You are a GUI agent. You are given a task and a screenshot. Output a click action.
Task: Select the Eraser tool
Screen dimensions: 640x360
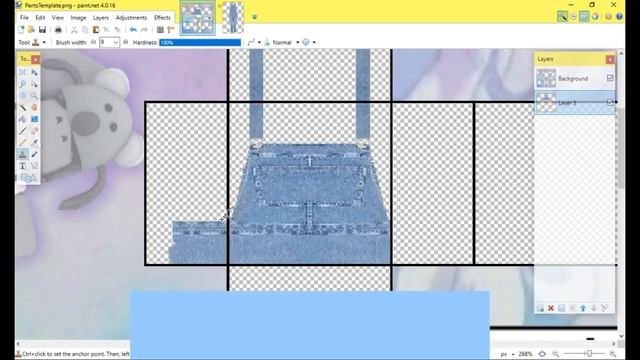(34, 131)
